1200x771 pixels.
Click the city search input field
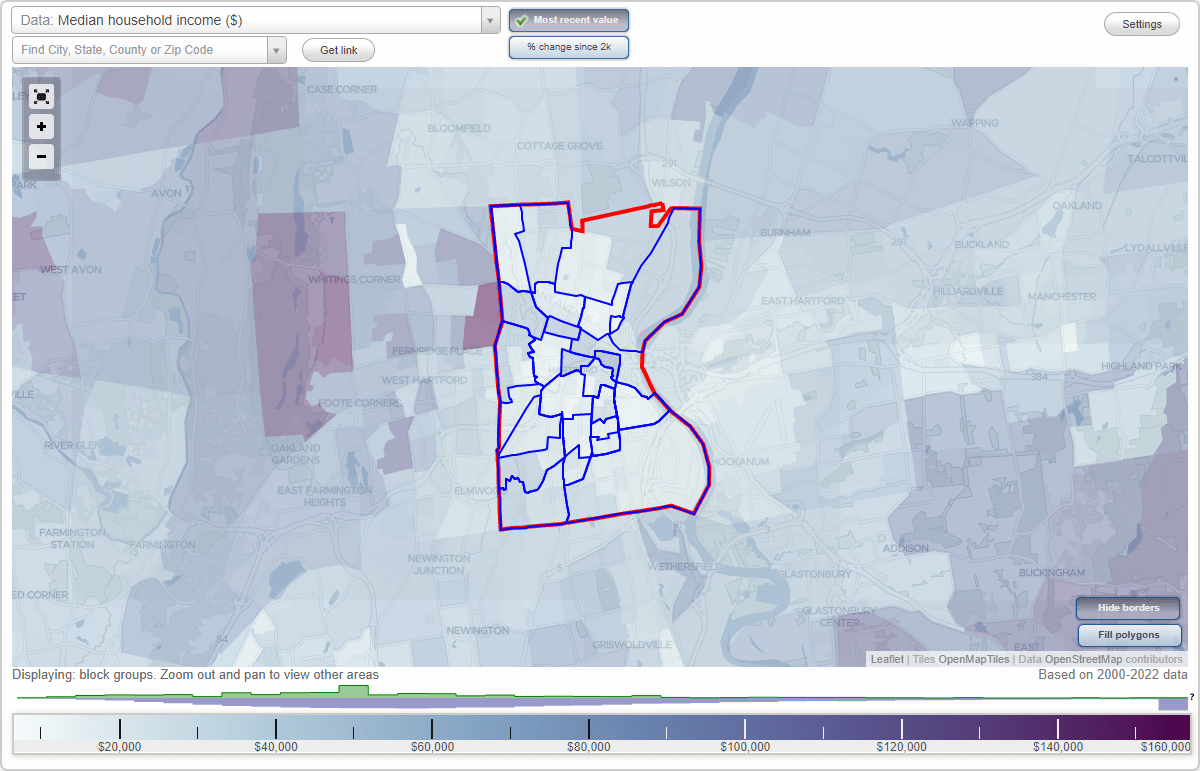(x=140, y=49)
